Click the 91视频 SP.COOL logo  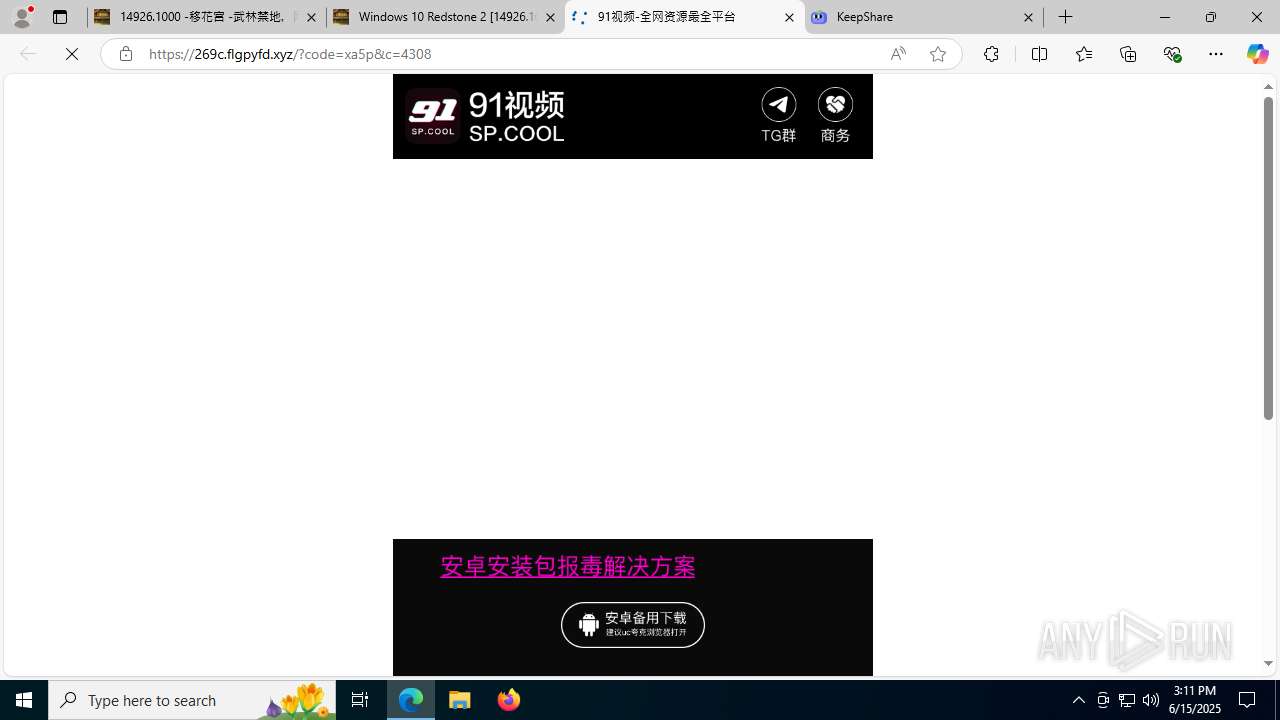pyautogui.click(x=486, y=116)
